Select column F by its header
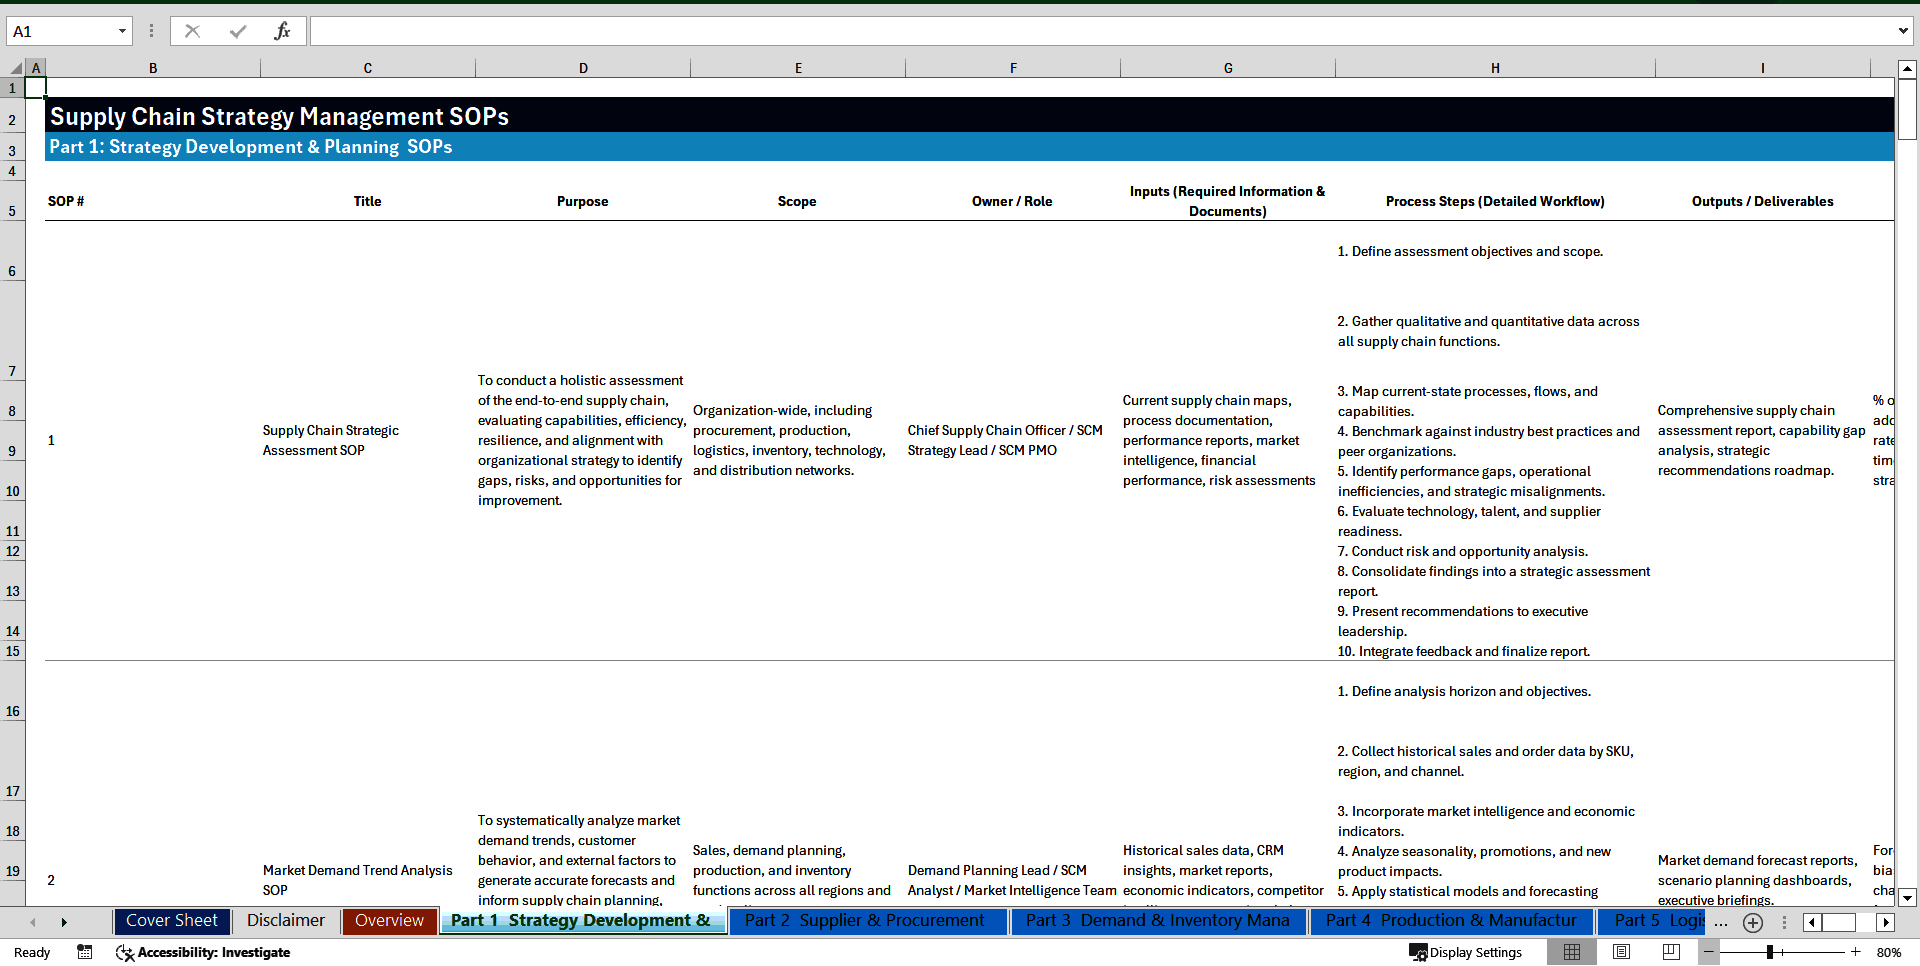1920x966 pixels. pos(1013,67)
